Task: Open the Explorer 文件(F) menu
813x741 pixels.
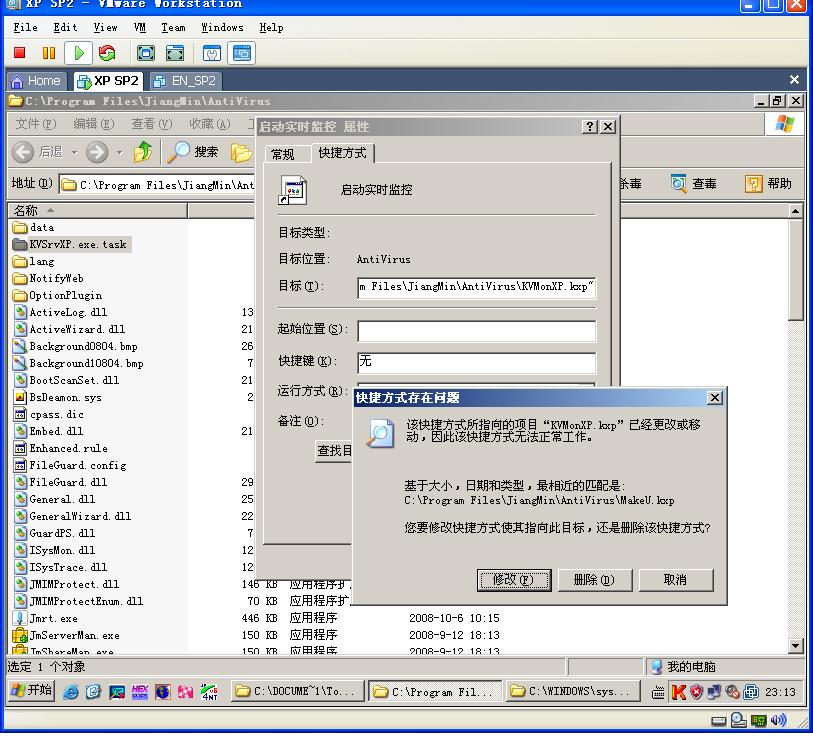Action: [36, 124]
